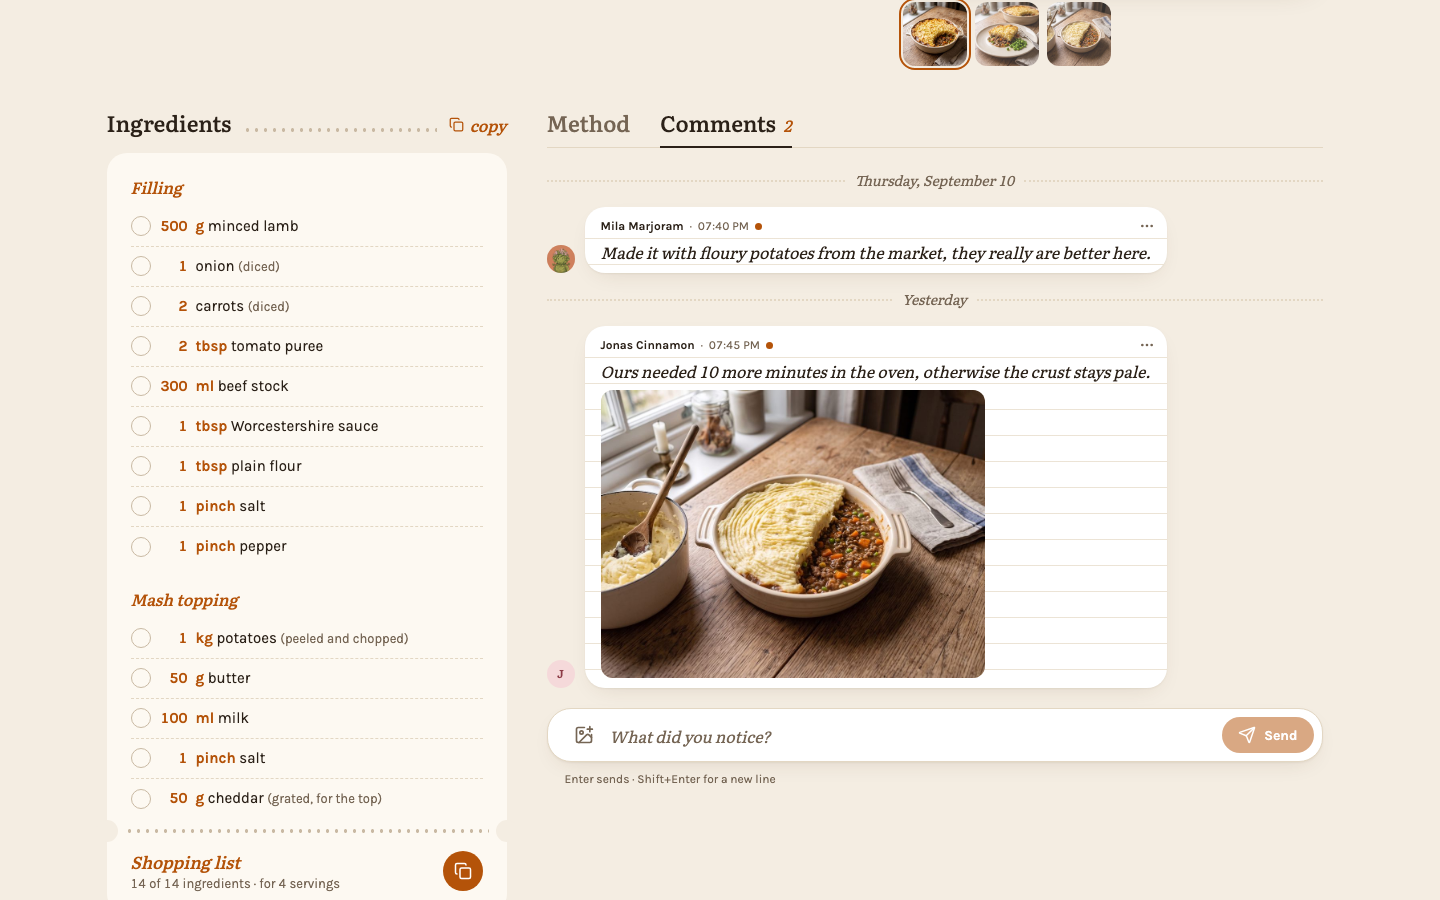Click Mila Marjoram's avatar
Image resolution: width=1440 pixels, height=900 pixels.
click(x=561, y=259)
